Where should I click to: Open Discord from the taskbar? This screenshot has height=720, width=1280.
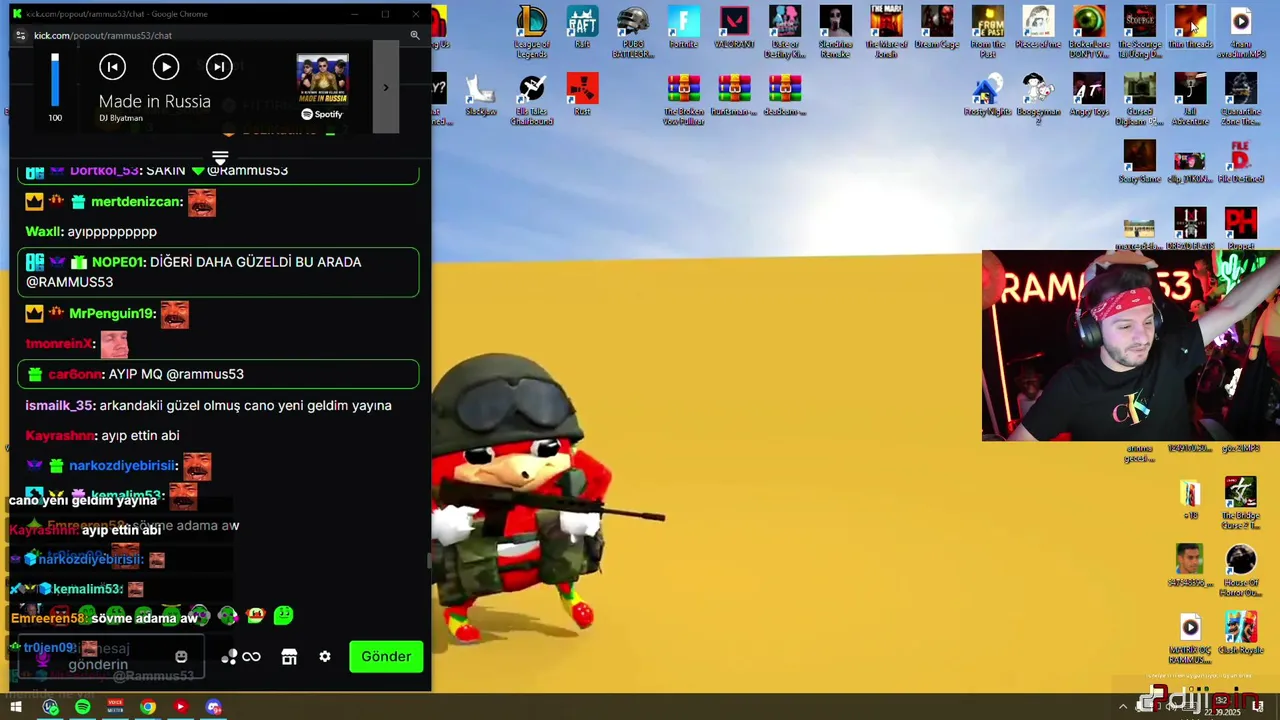pyautogui.click(x=213, y=707)
